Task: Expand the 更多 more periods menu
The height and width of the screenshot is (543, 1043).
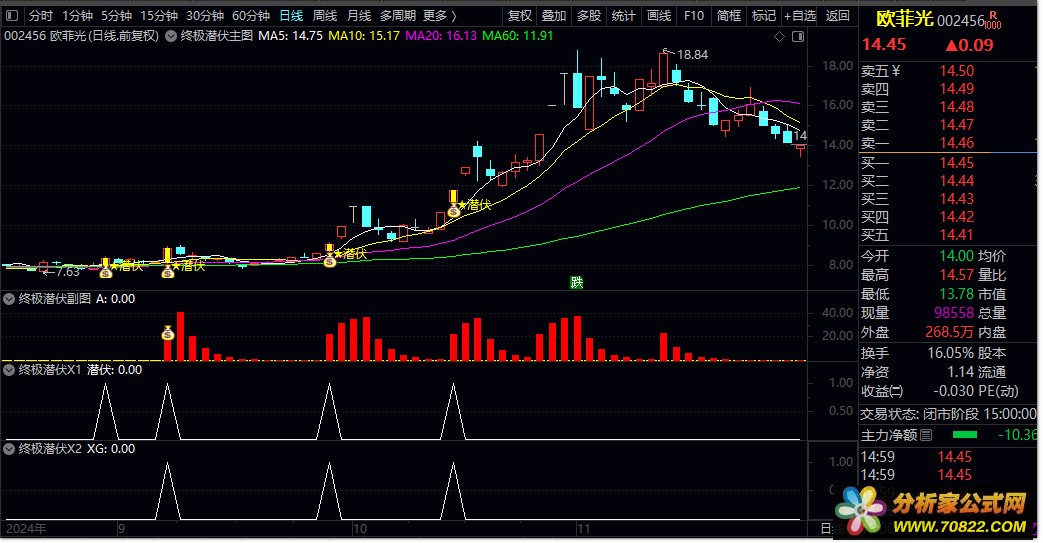Action: pos(440,15)
